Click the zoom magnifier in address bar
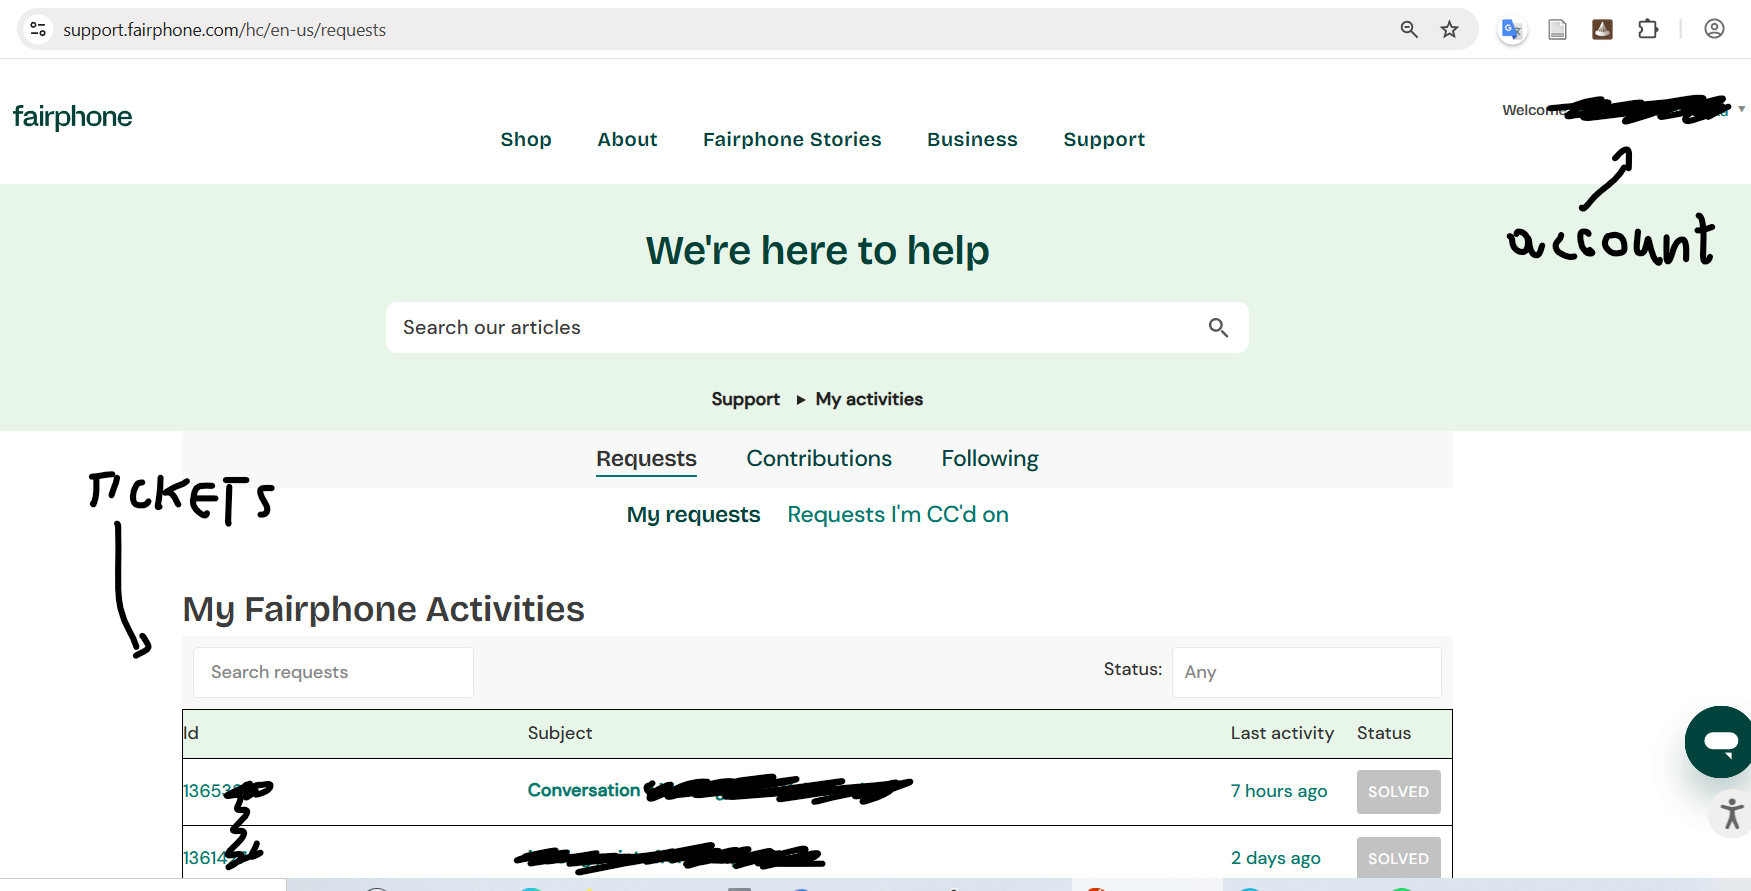Image resolution: width=1751 pixels, height=891 pixels. tap(1409, 30)
